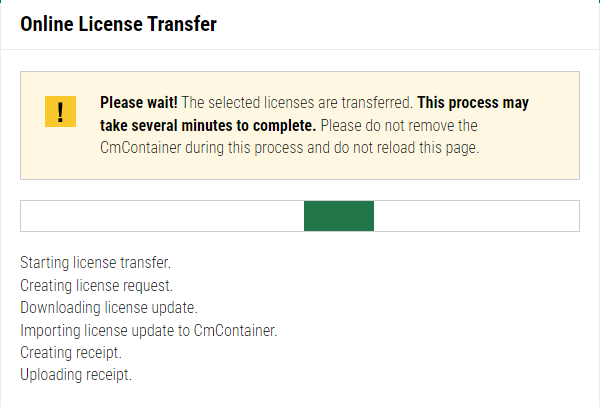Click the "Creating license request." status line

97,285
